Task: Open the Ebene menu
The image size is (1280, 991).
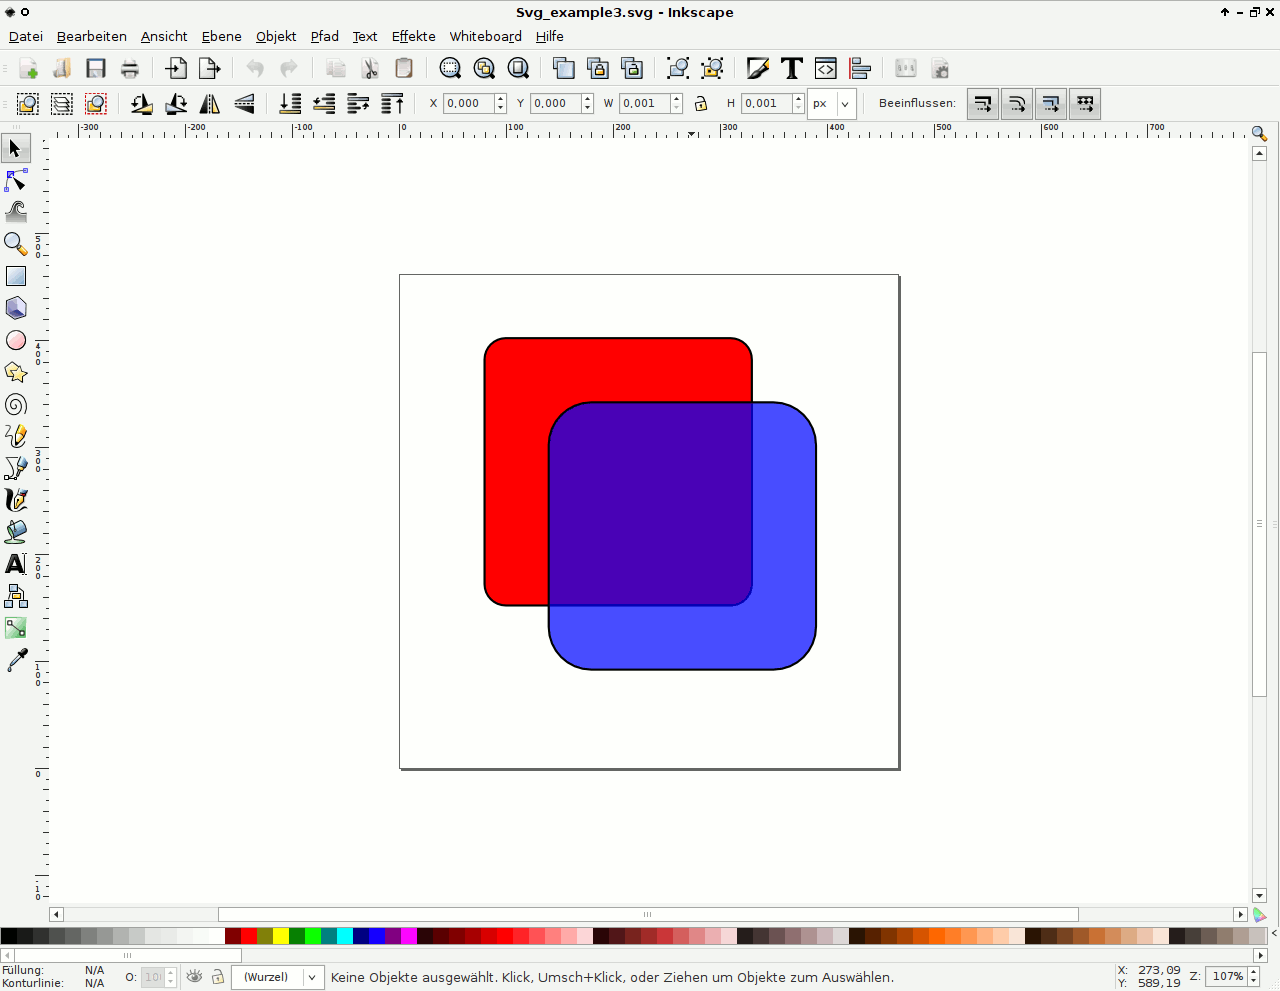Action: (222, 36)
